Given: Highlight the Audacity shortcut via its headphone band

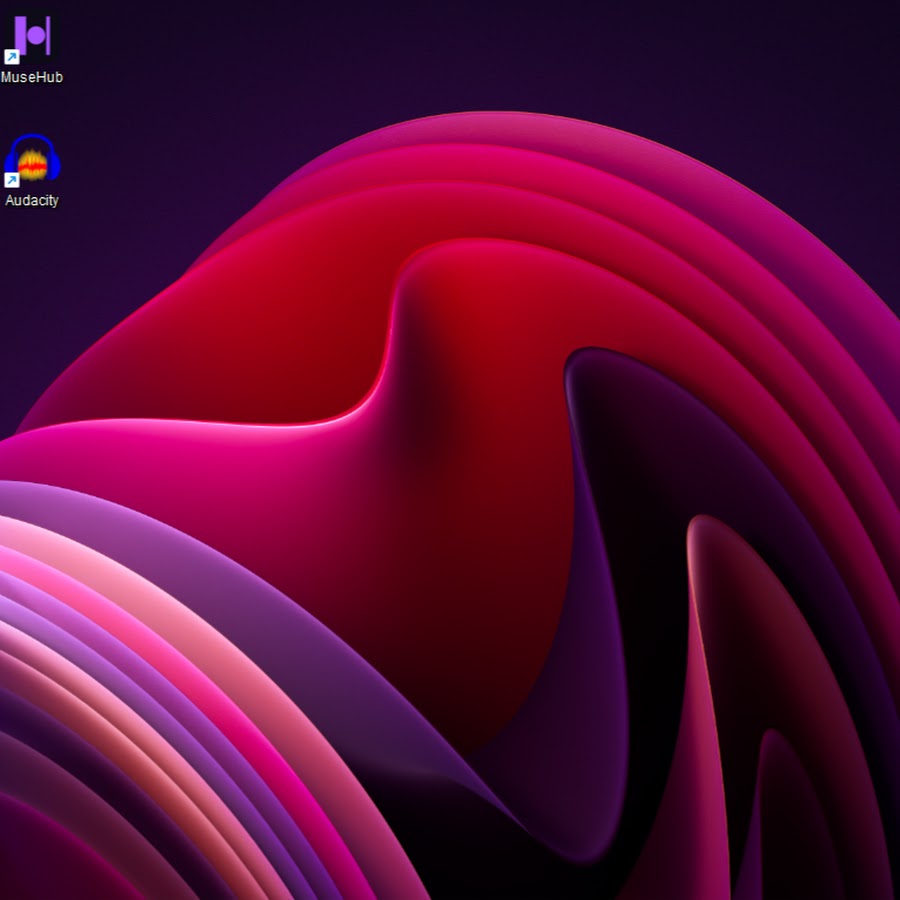Looking at the screenshot, I should (32, 138).
